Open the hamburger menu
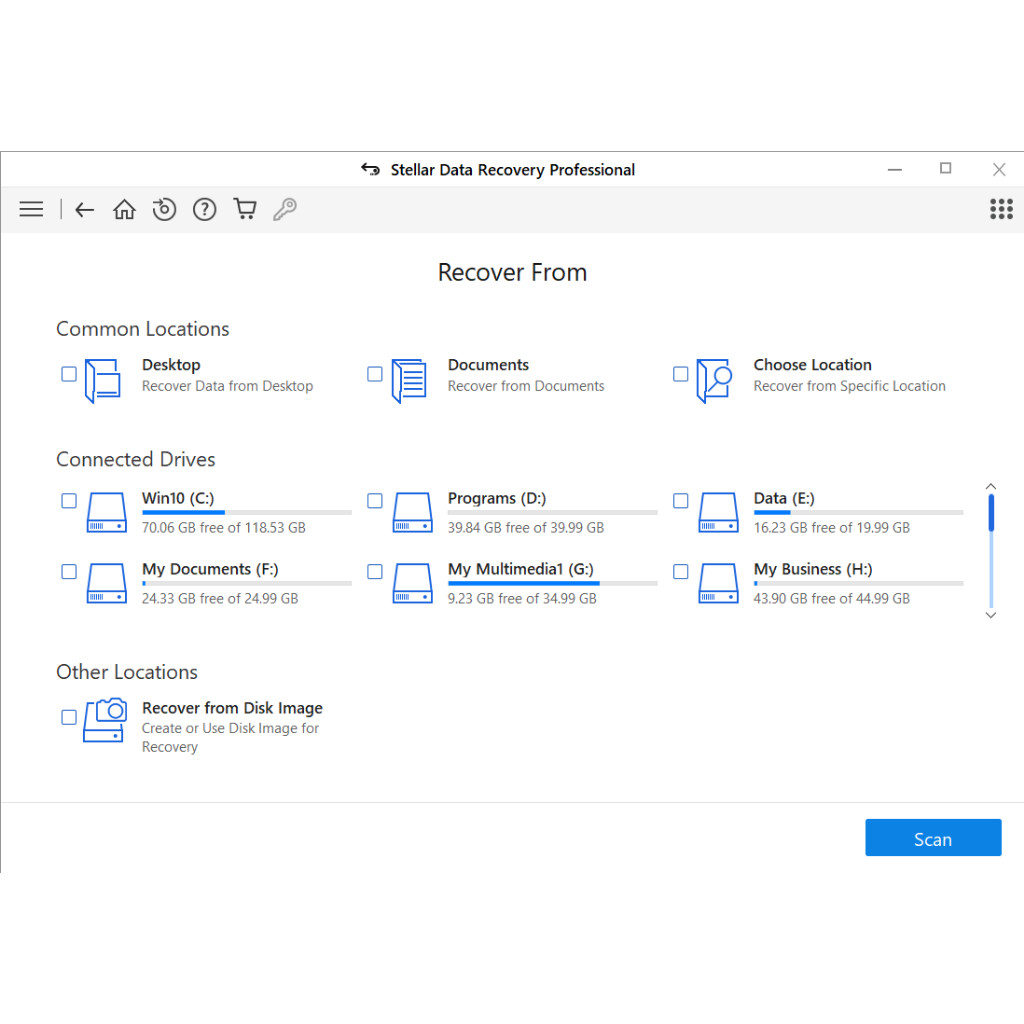The width and height of the screenshot is (1024, 1024). click(x=31, y=209)
